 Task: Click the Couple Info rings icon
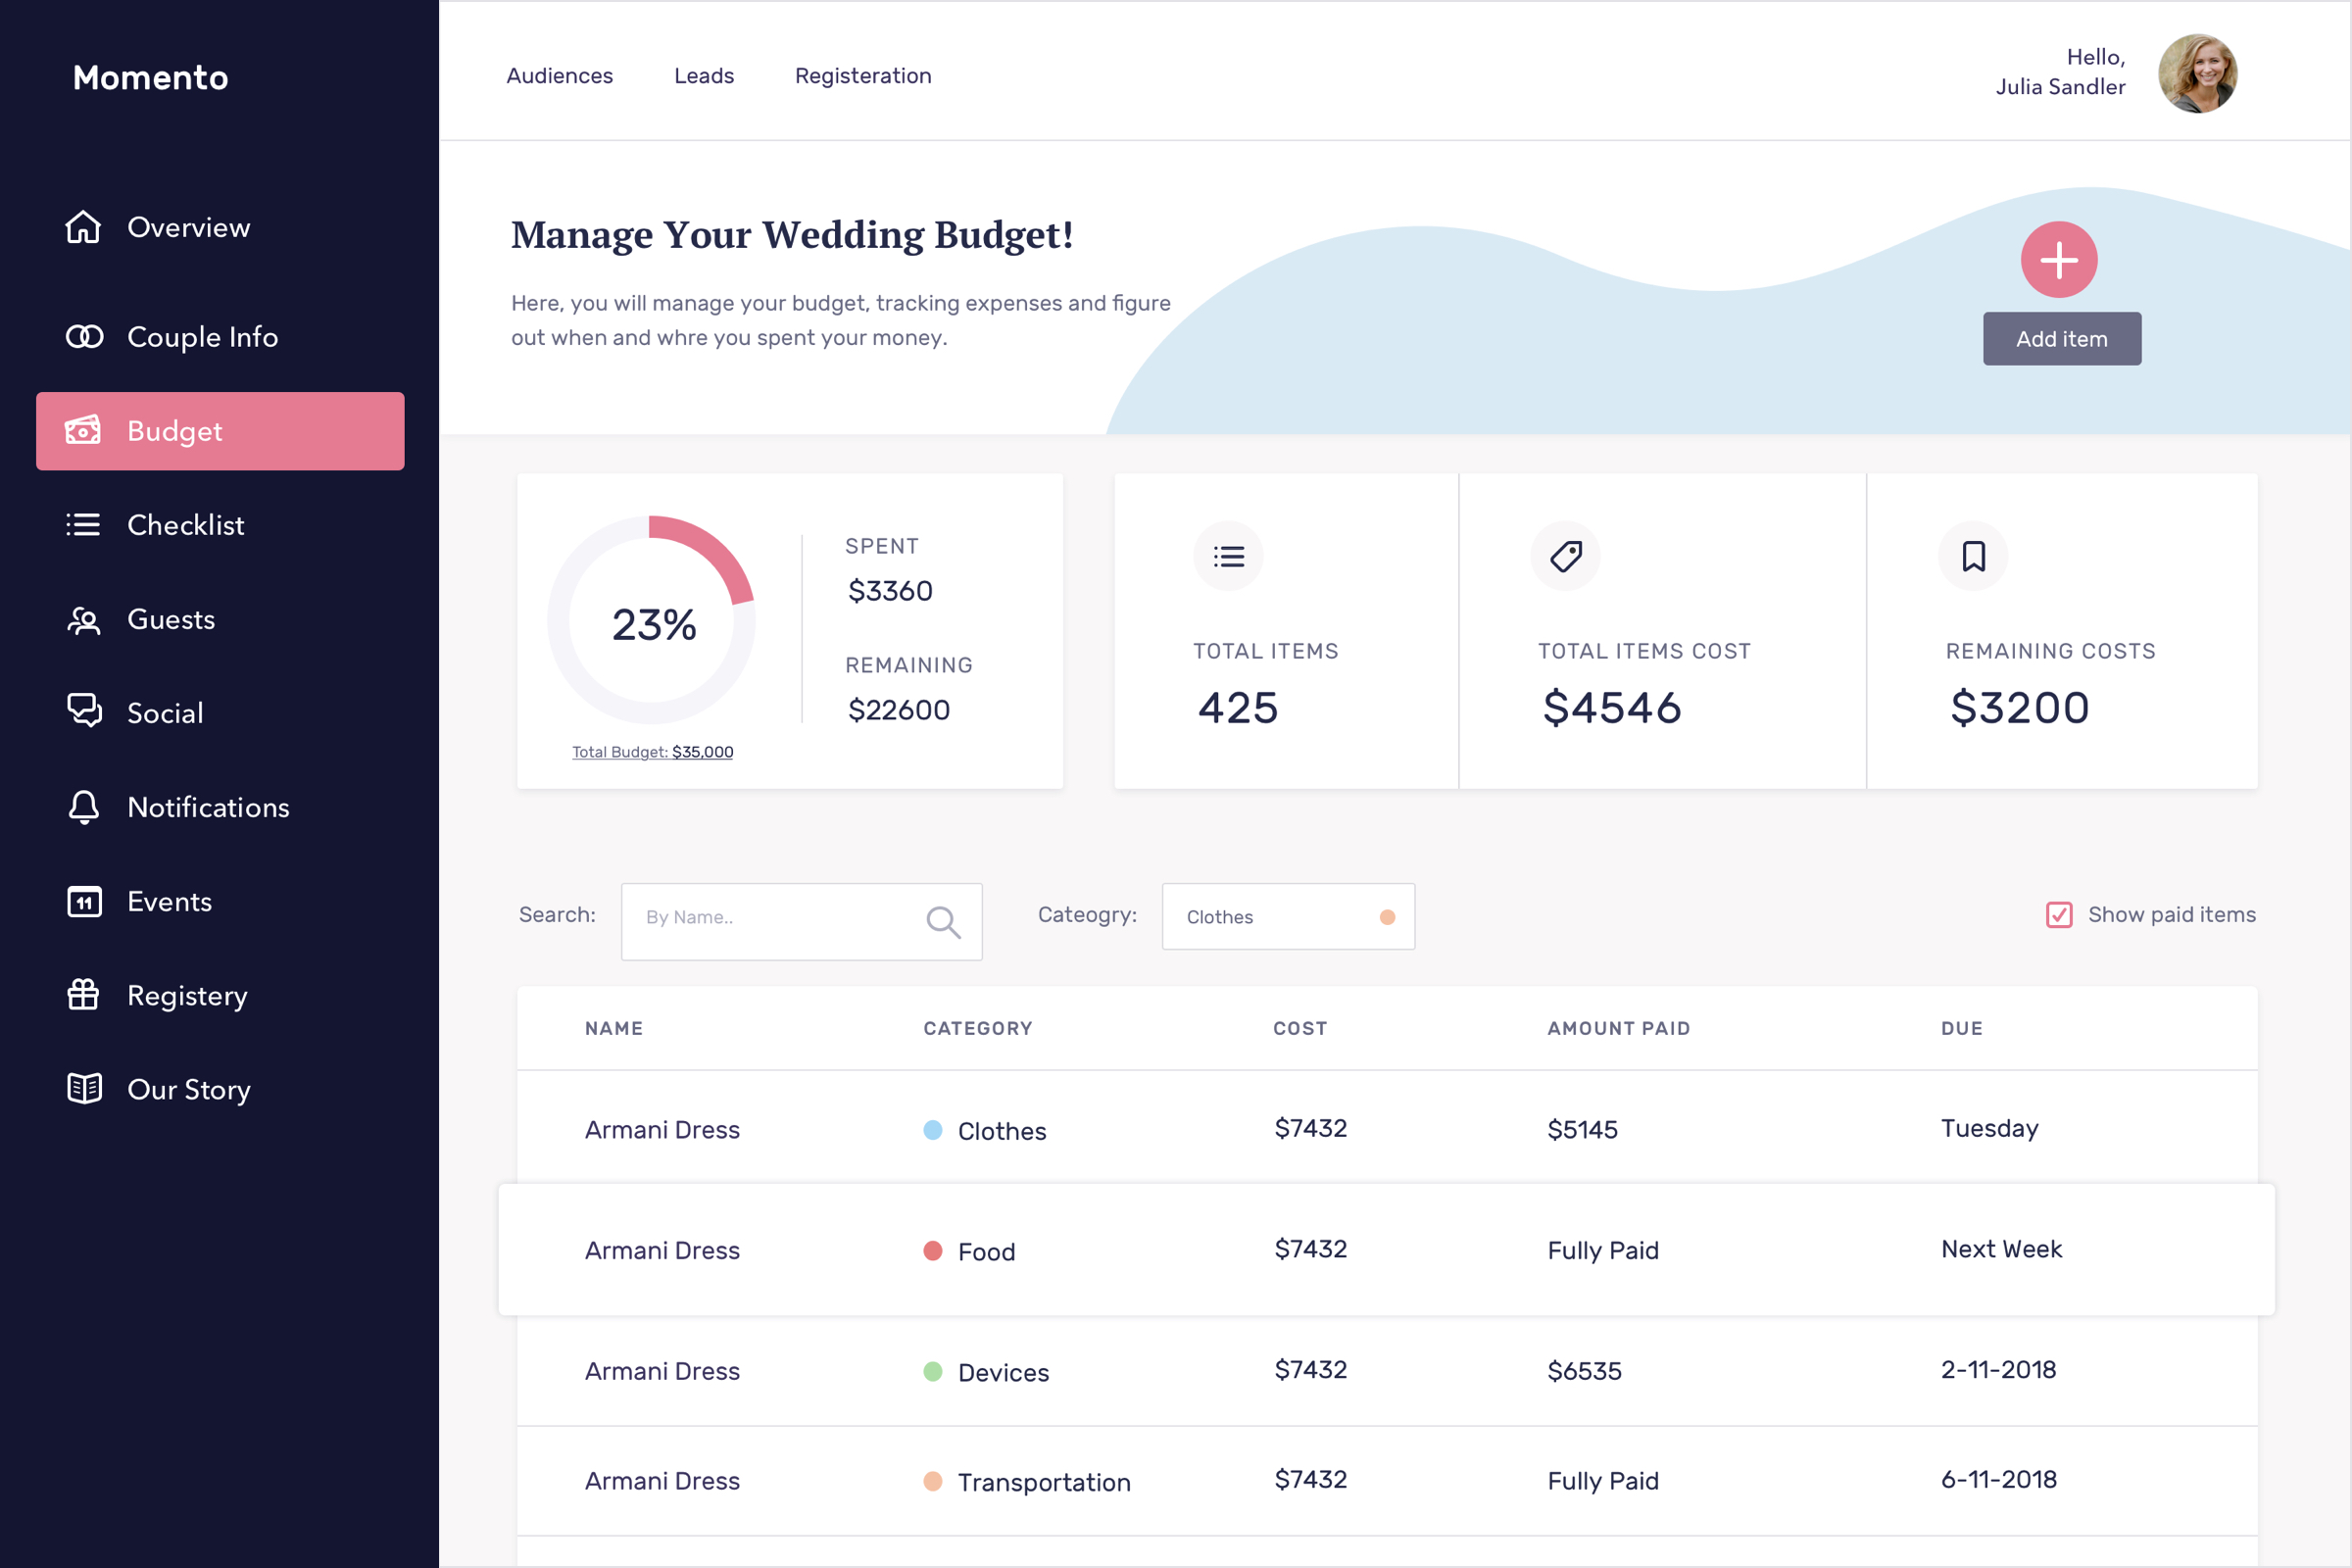point(84,337)
